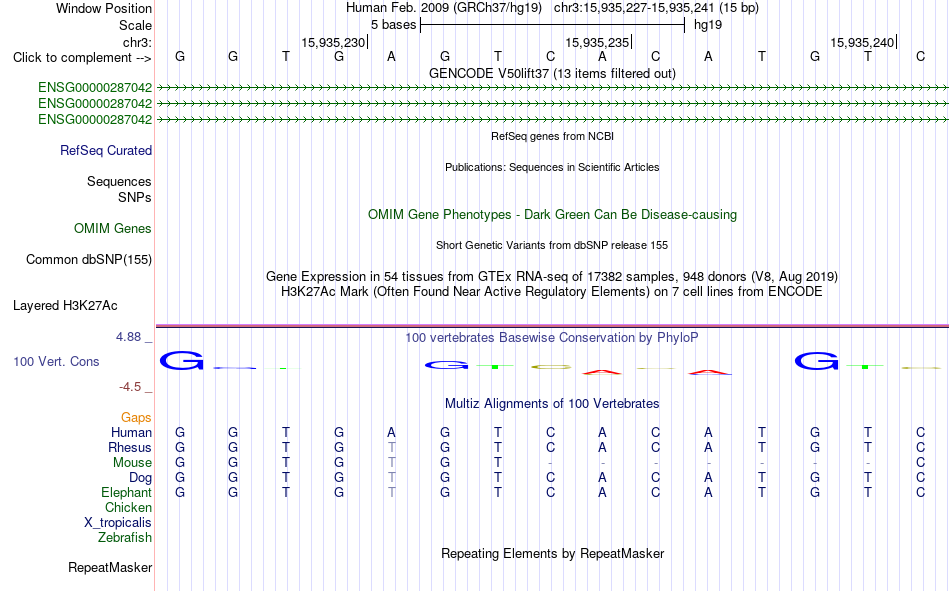Click the GTEx Gene Expression track title
This screenshot has width=950, height=591.
tap(553, 276)
